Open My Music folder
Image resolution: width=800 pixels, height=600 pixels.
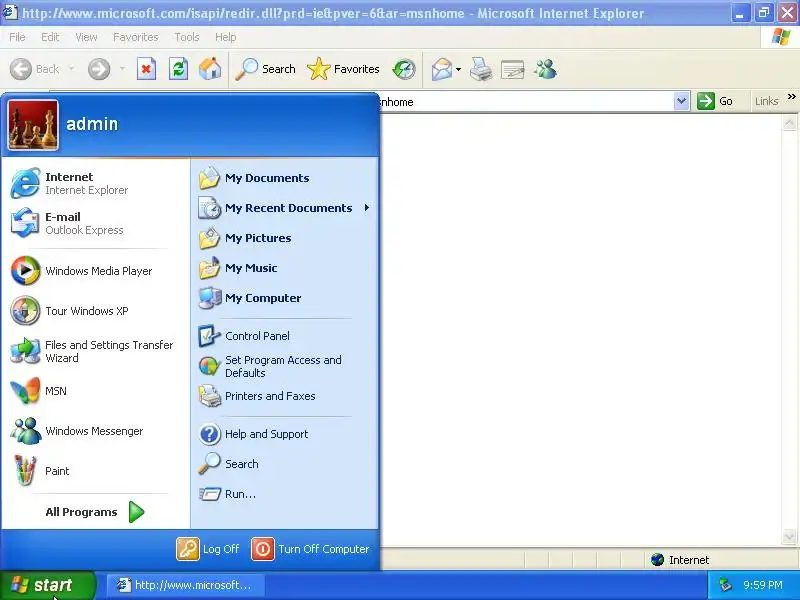(285, 268)
